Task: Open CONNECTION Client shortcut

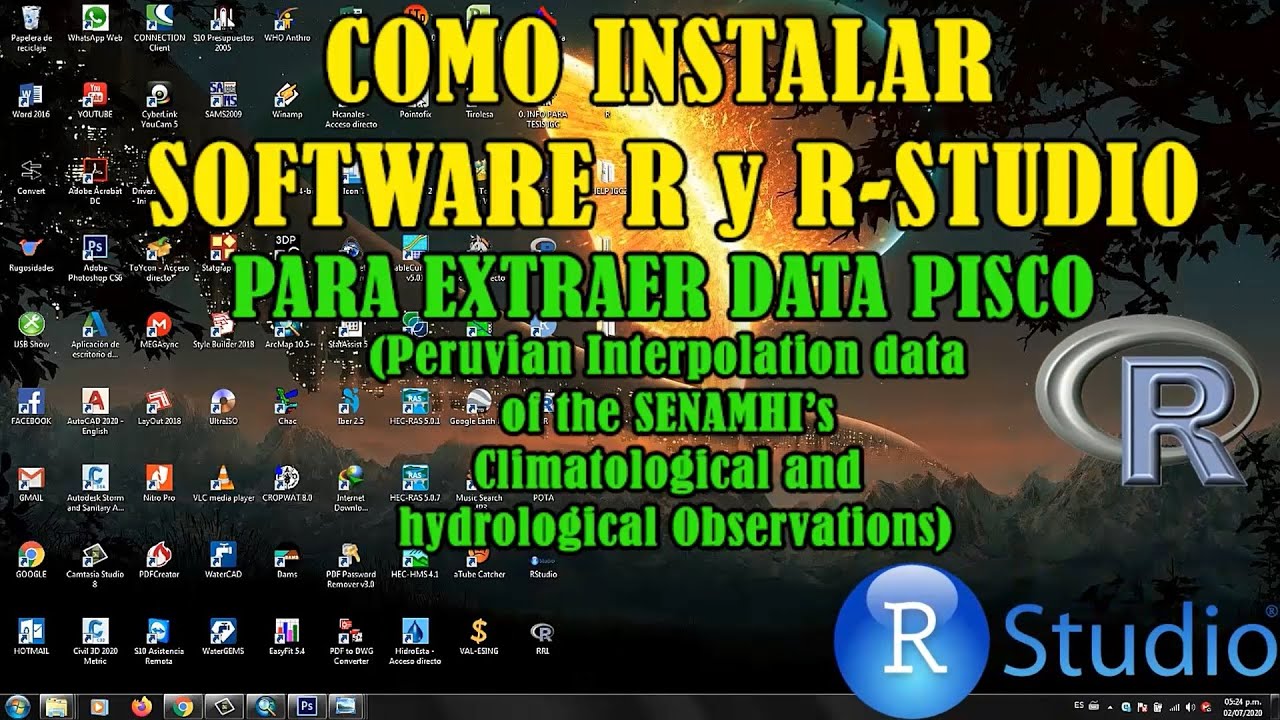Action: (x=159, y=28)
